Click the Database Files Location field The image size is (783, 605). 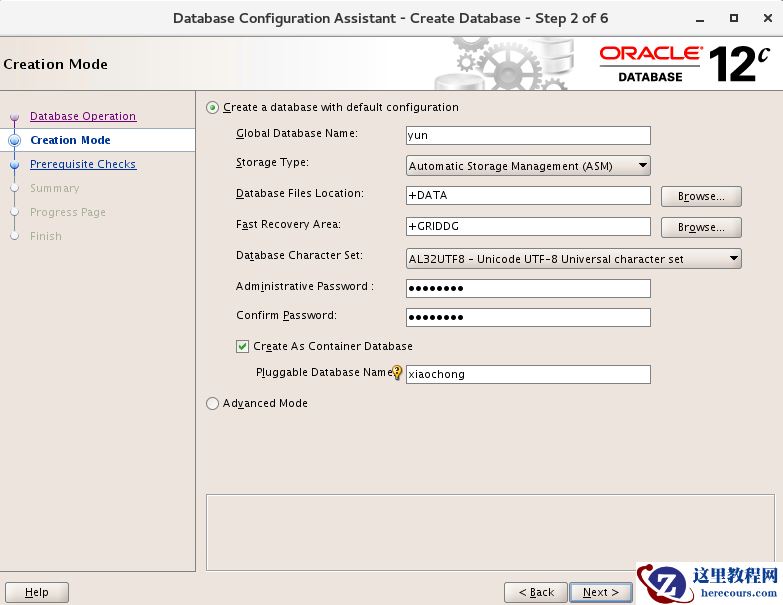(x=528, y=195)
